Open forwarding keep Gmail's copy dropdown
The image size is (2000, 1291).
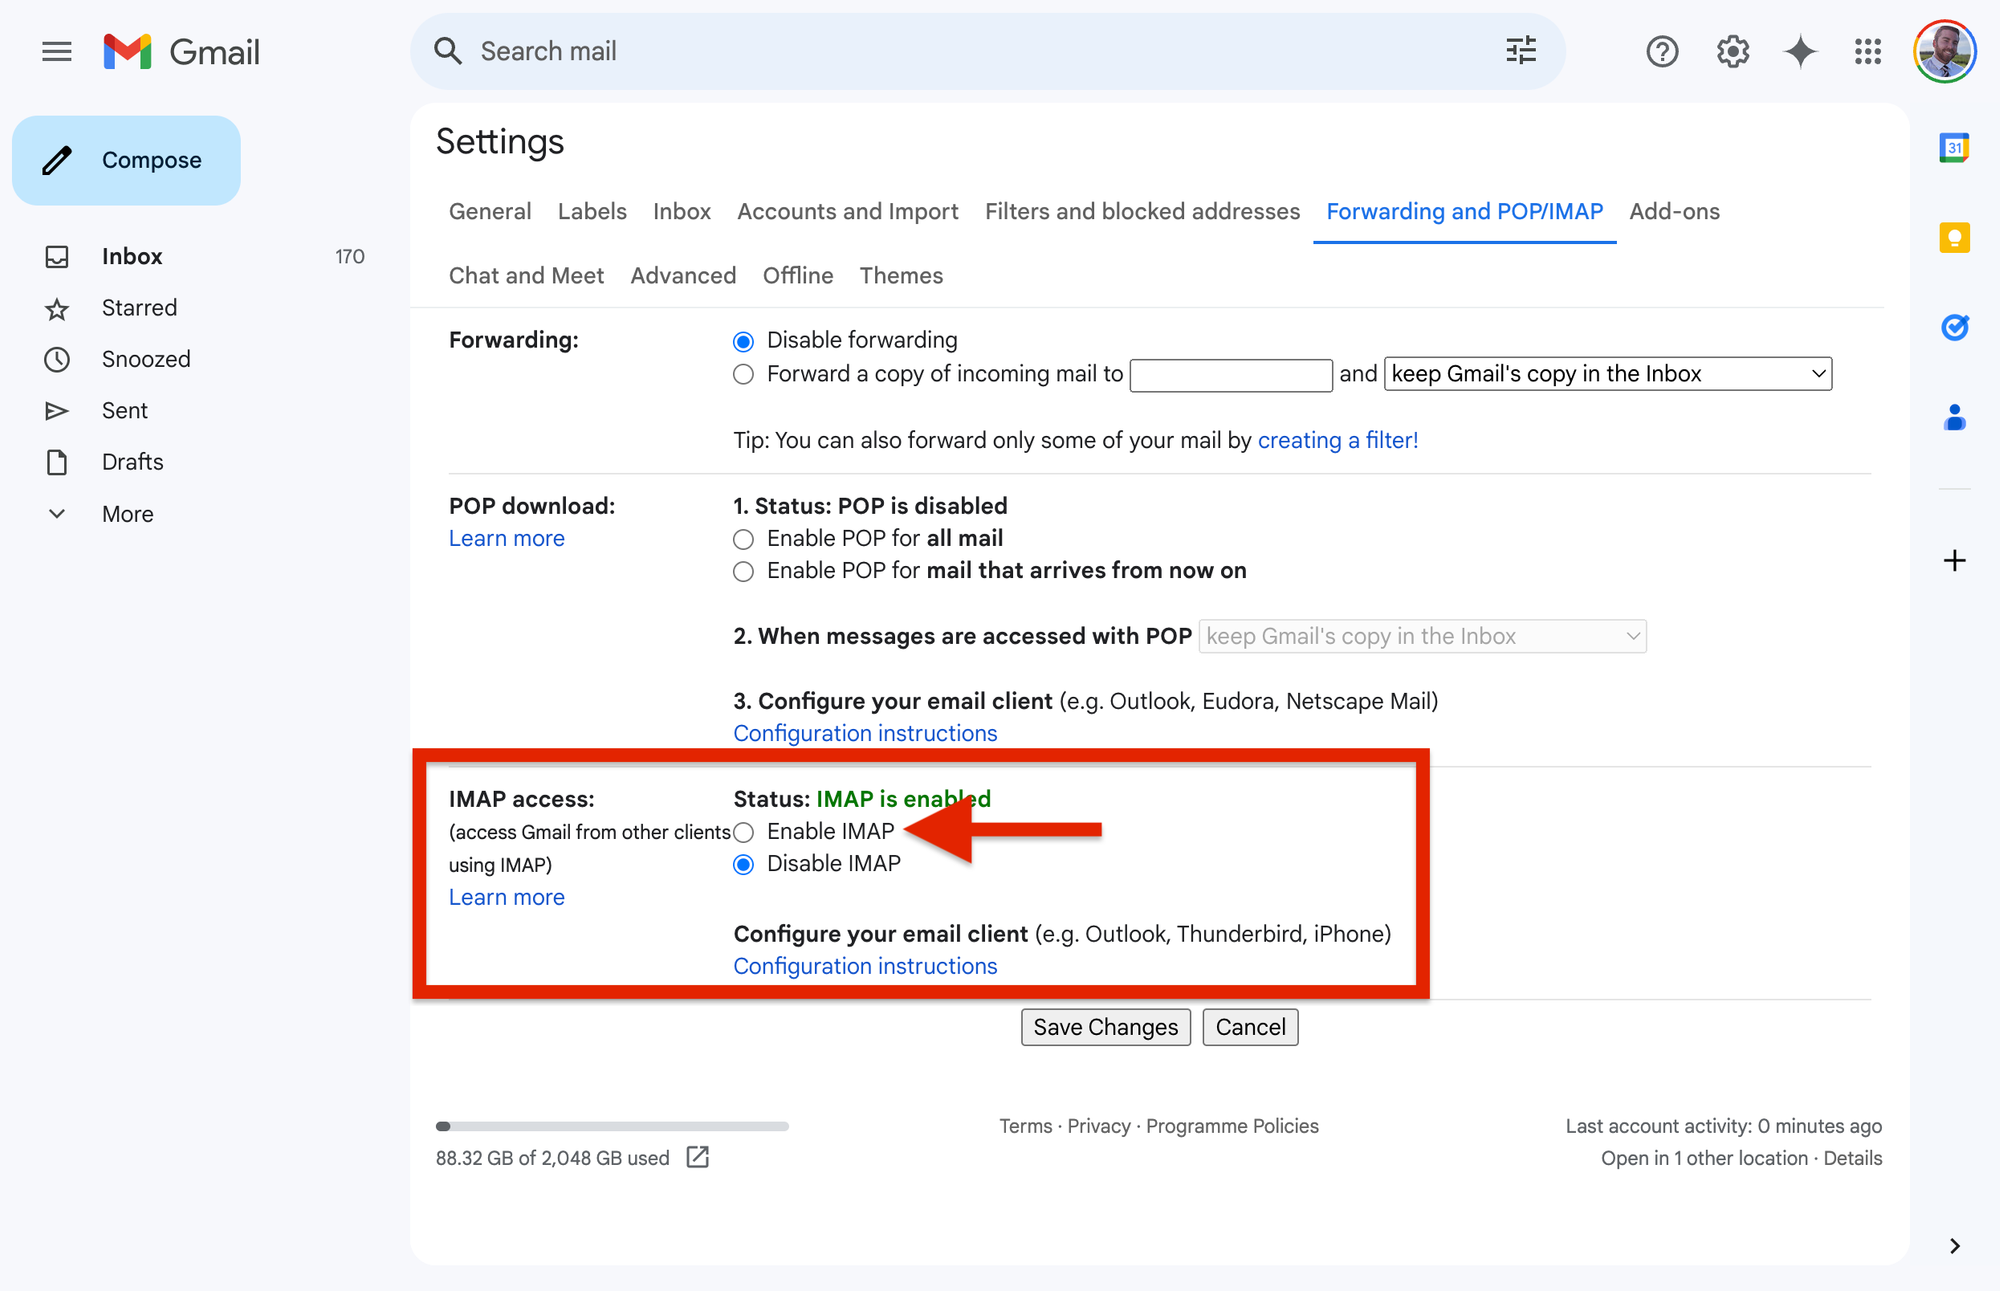(1607, 374)
